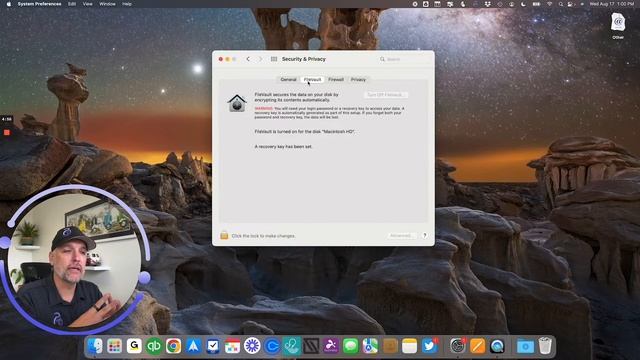Screen dimensions: 640x360
Task: Switch to the Firewall tab
Action: [336, 80]
